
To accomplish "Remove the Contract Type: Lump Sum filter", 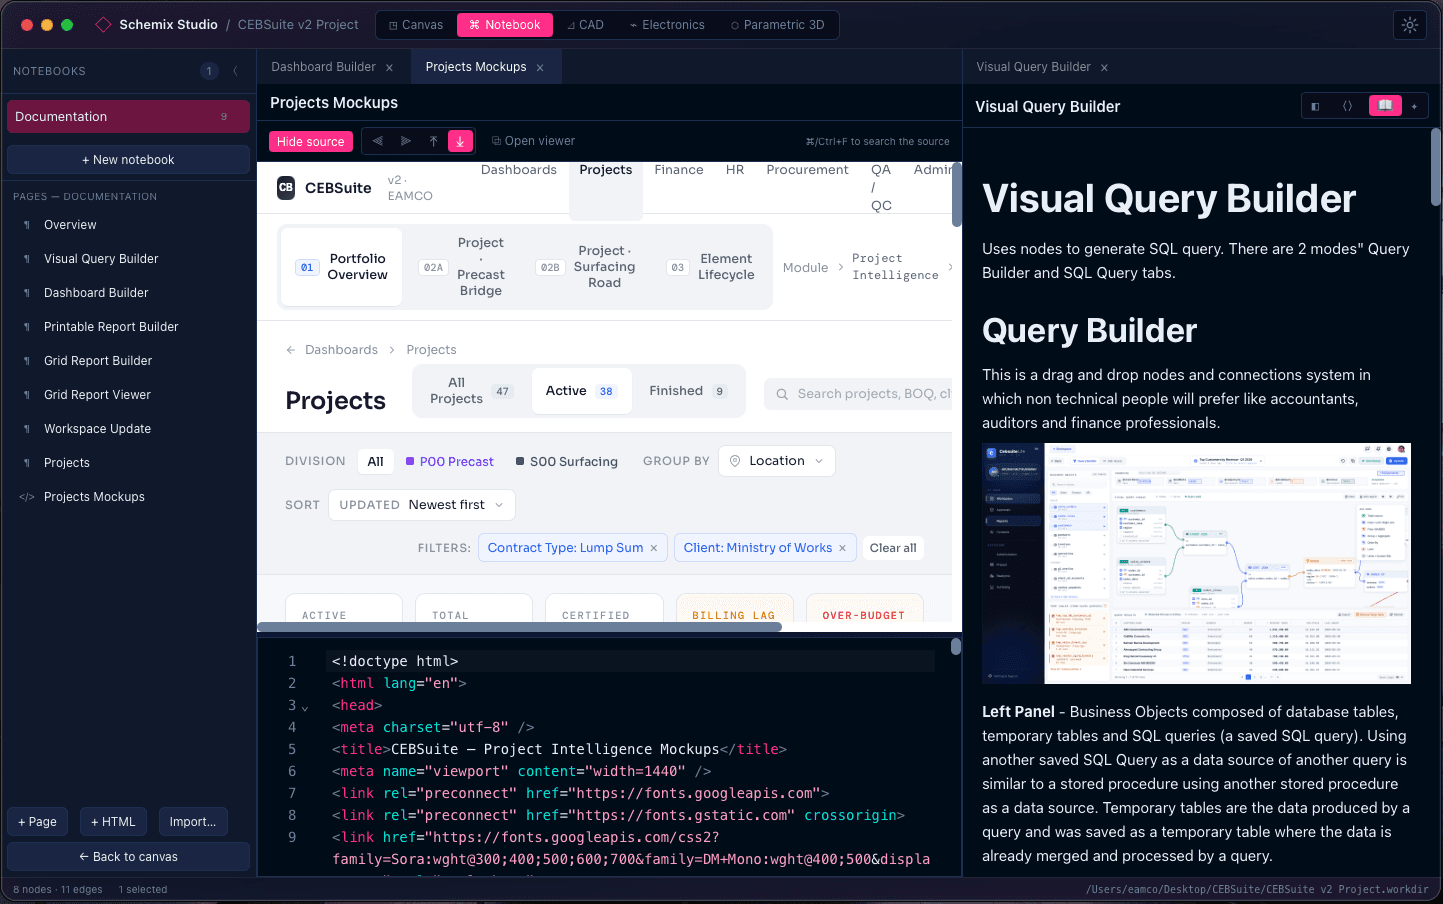I will click(x=654, y=548).
